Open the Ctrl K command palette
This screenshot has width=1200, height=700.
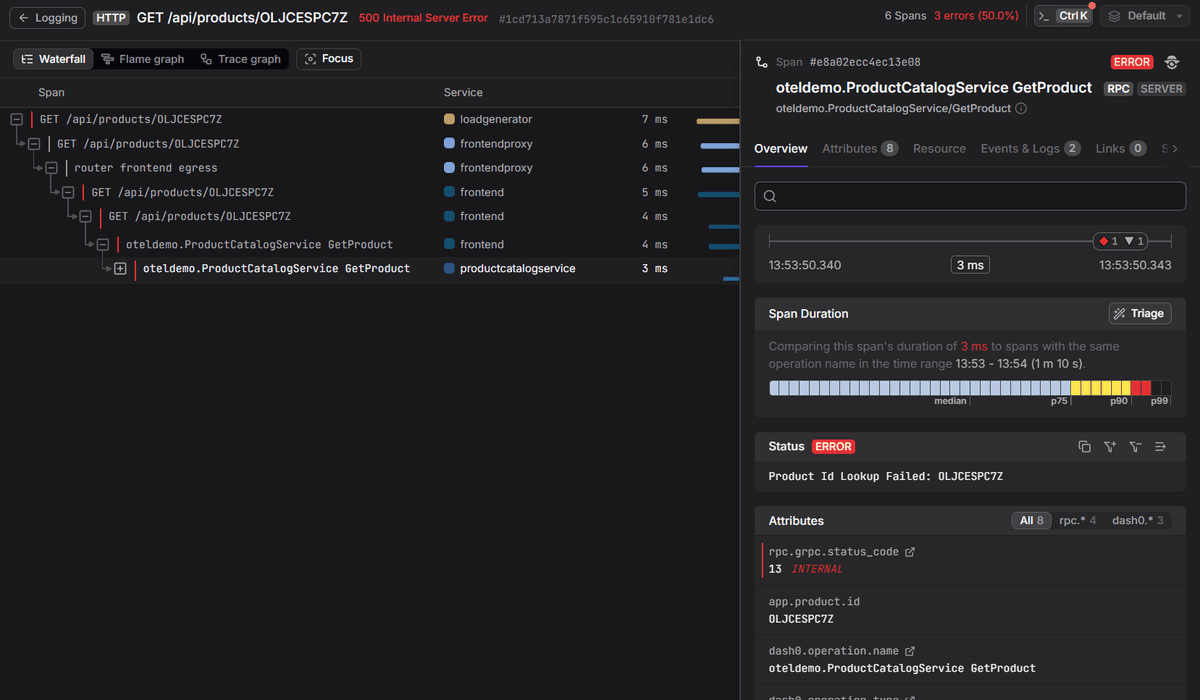(x=1062, y=16)
